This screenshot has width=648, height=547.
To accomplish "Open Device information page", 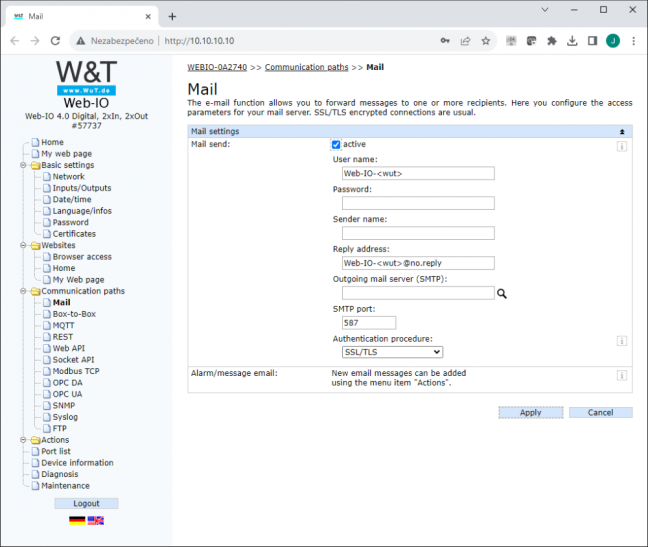I will [x=77, y=463].
